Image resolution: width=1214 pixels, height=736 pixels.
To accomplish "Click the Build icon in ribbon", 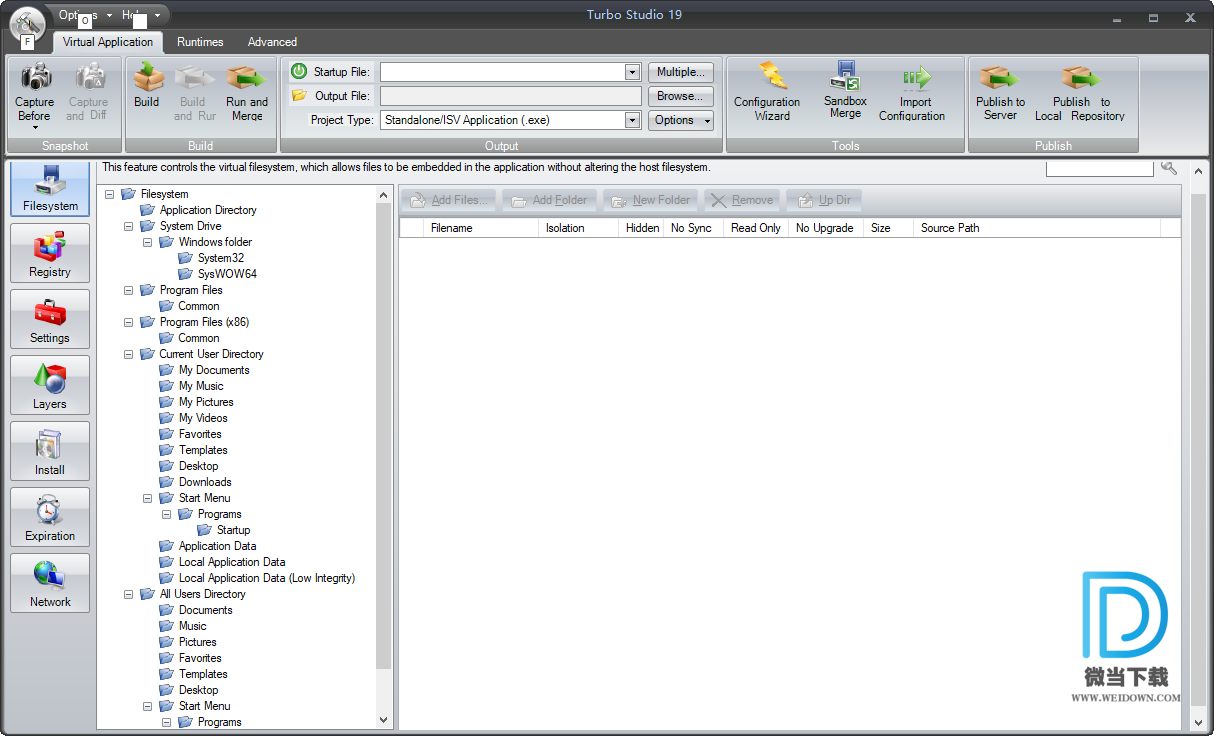I will [x=147, y=78].
